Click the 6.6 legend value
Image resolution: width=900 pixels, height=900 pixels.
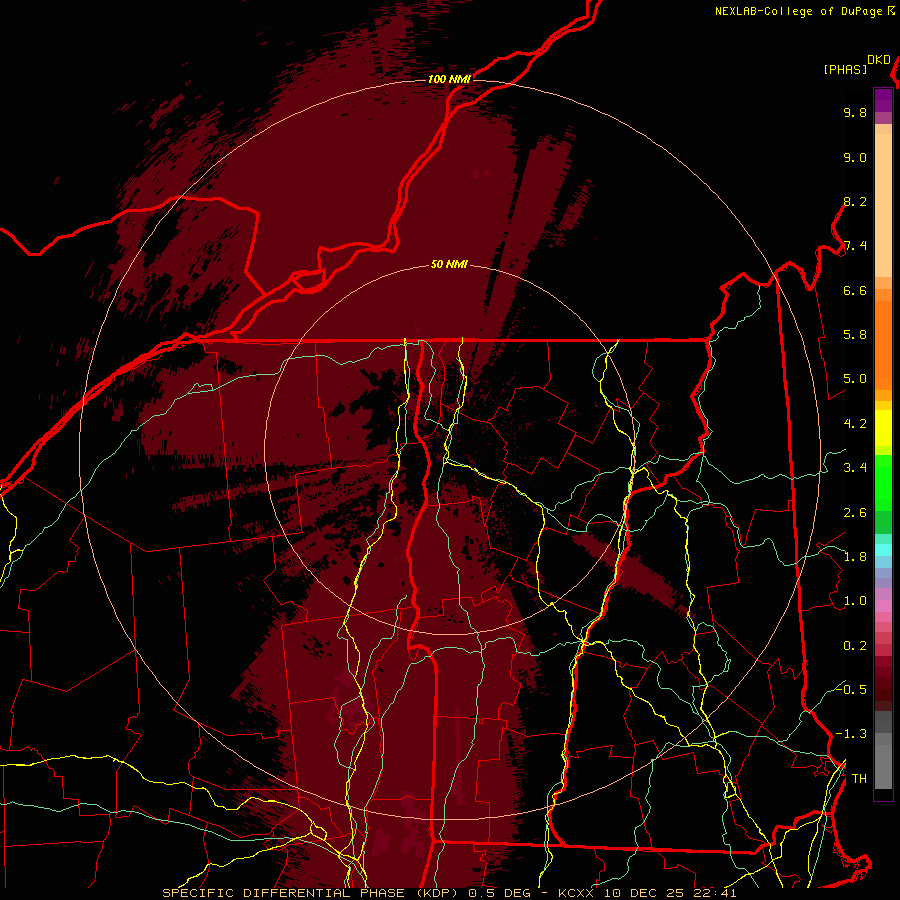click(855, 290)
